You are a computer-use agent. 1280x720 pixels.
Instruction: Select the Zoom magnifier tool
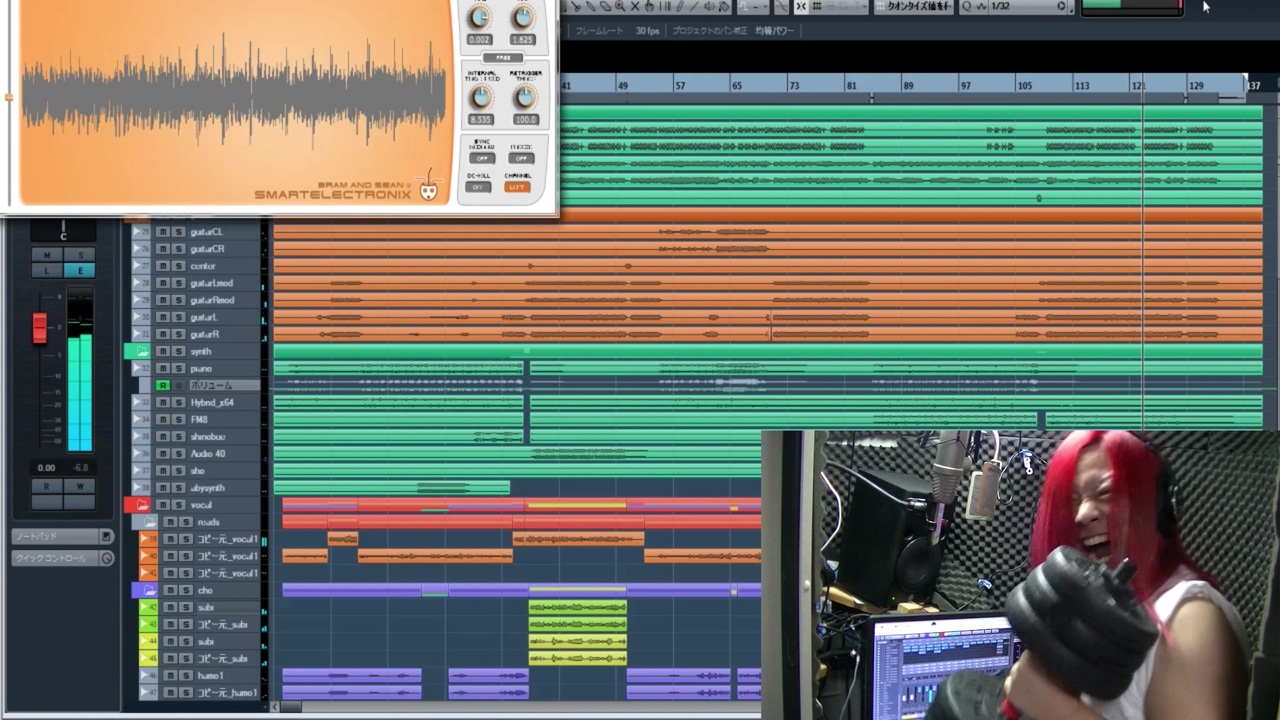pyautogui.click(x=620, y=7)
